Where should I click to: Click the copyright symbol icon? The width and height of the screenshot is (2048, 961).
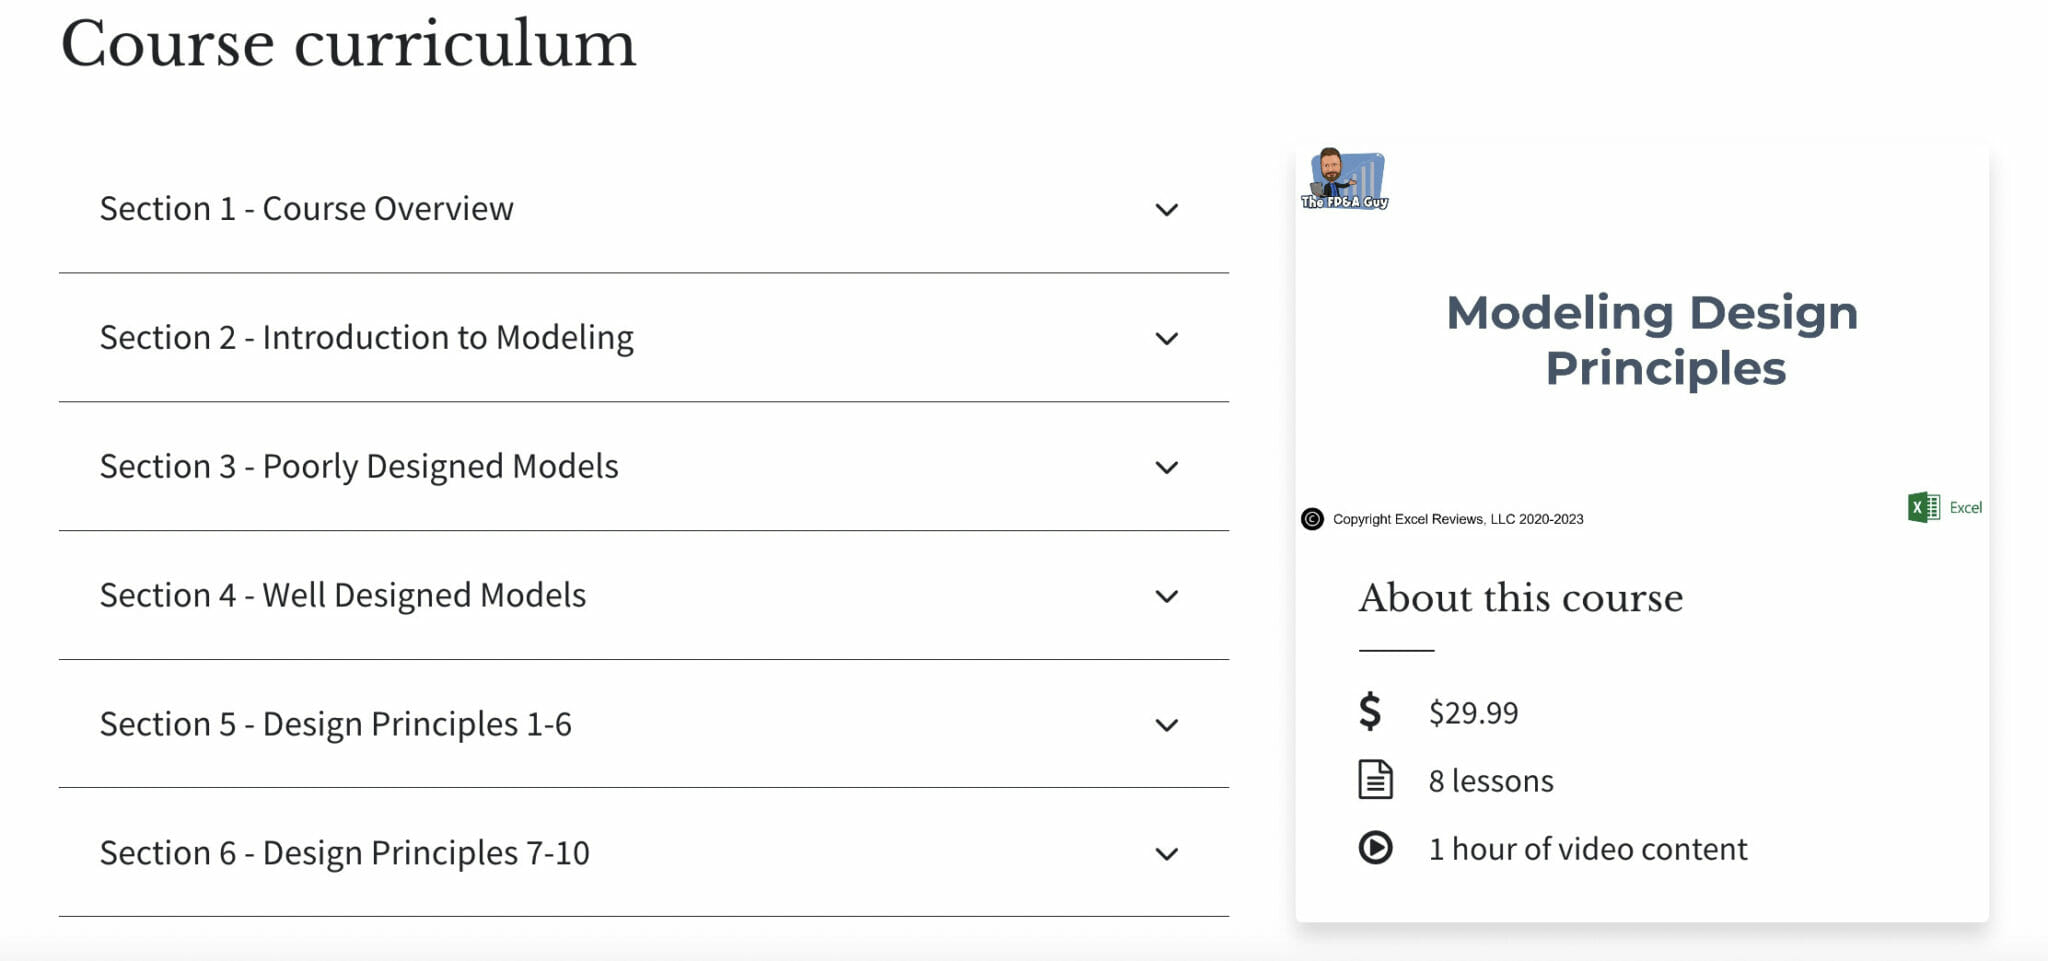click(1312, 519)
